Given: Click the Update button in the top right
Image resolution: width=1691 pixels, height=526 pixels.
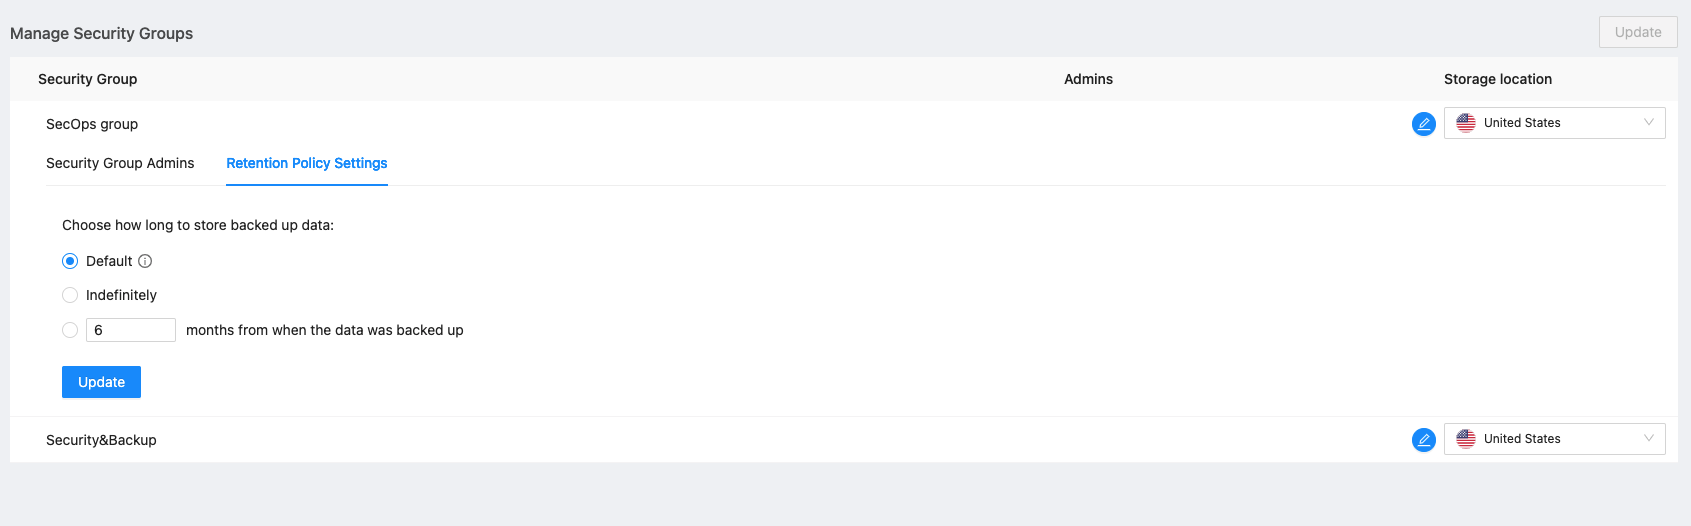Looking at the screenshot, I should [1637, 32].
